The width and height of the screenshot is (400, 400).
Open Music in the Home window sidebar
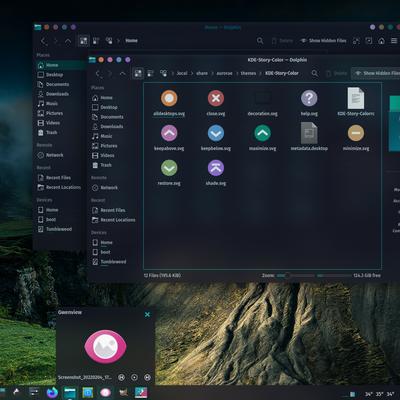[x=48, y=104]
